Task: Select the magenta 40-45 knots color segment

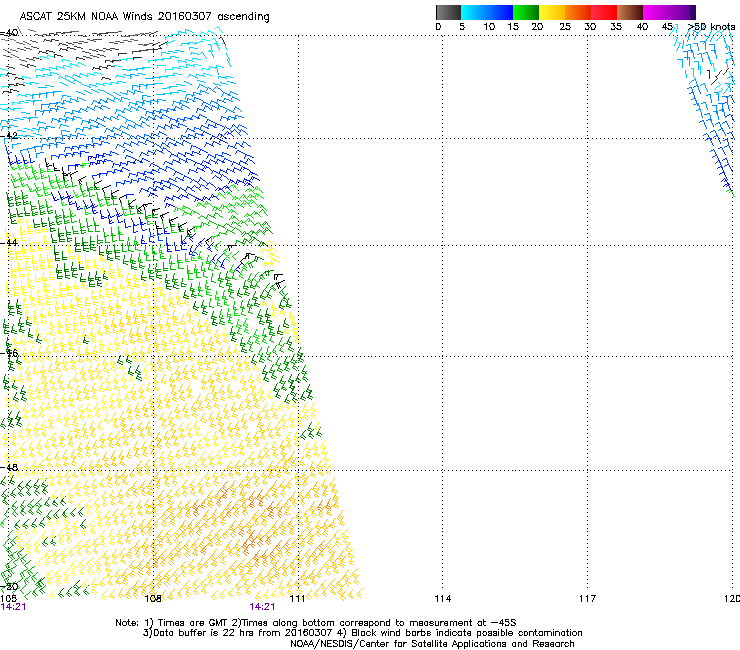Action: [x=656, y=12]
